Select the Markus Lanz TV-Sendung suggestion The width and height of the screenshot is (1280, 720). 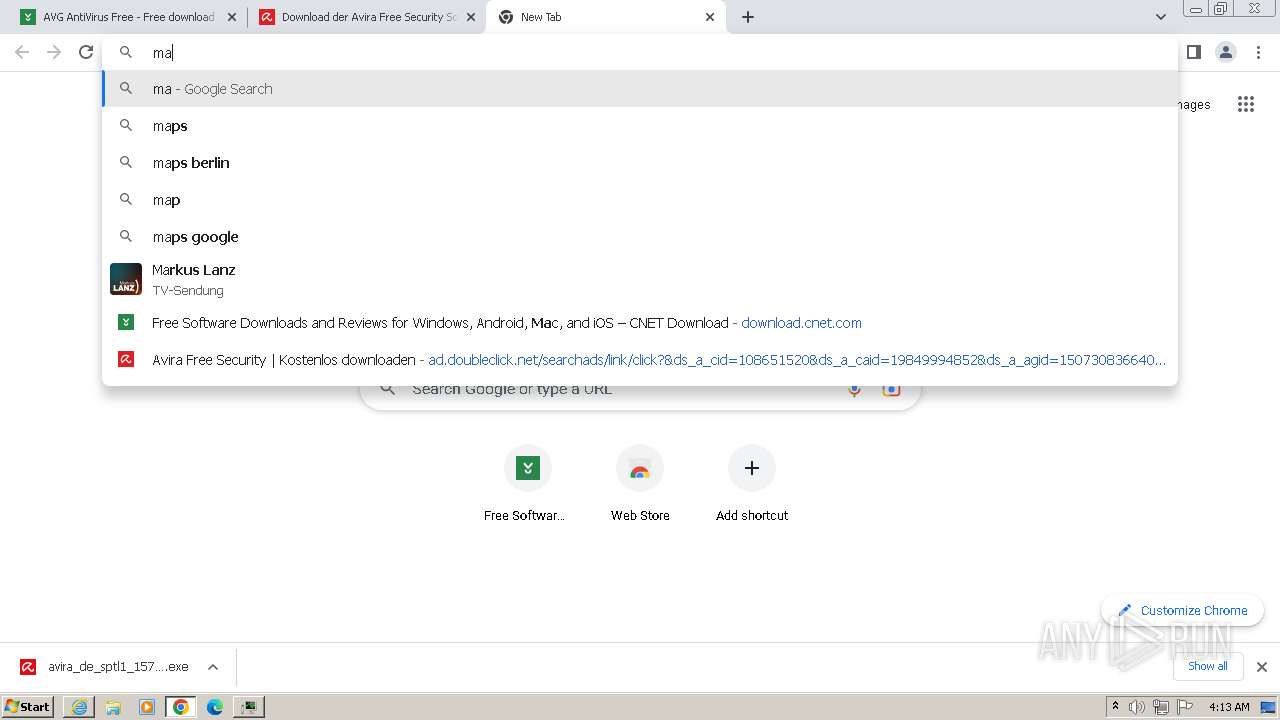(640, 279)
